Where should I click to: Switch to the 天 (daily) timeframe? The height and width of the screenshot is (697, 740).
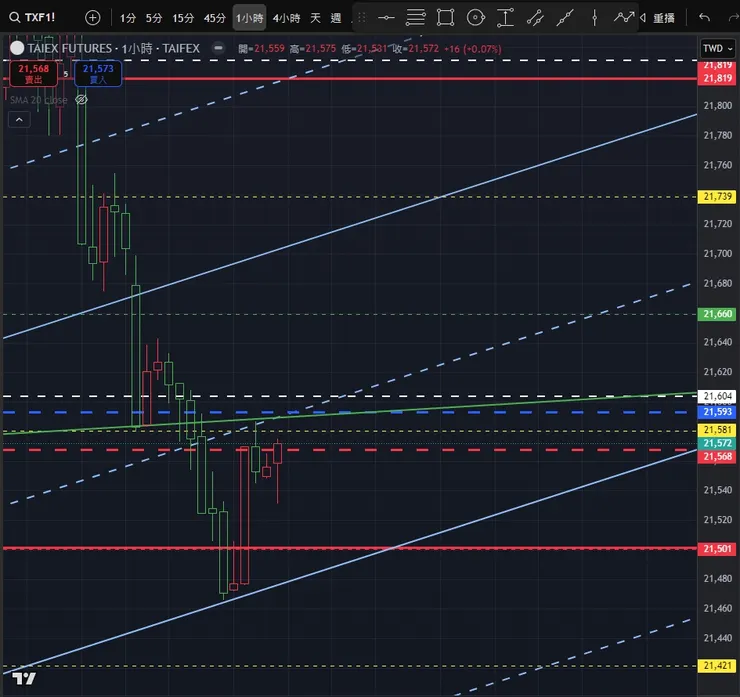(x=315, y=18)
